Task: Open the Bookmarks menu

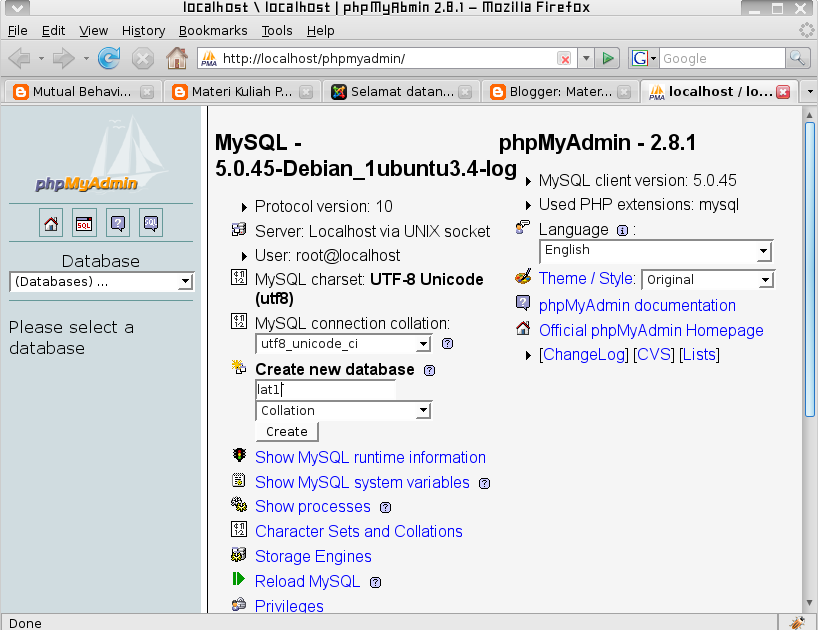Action: click(213, 31)
